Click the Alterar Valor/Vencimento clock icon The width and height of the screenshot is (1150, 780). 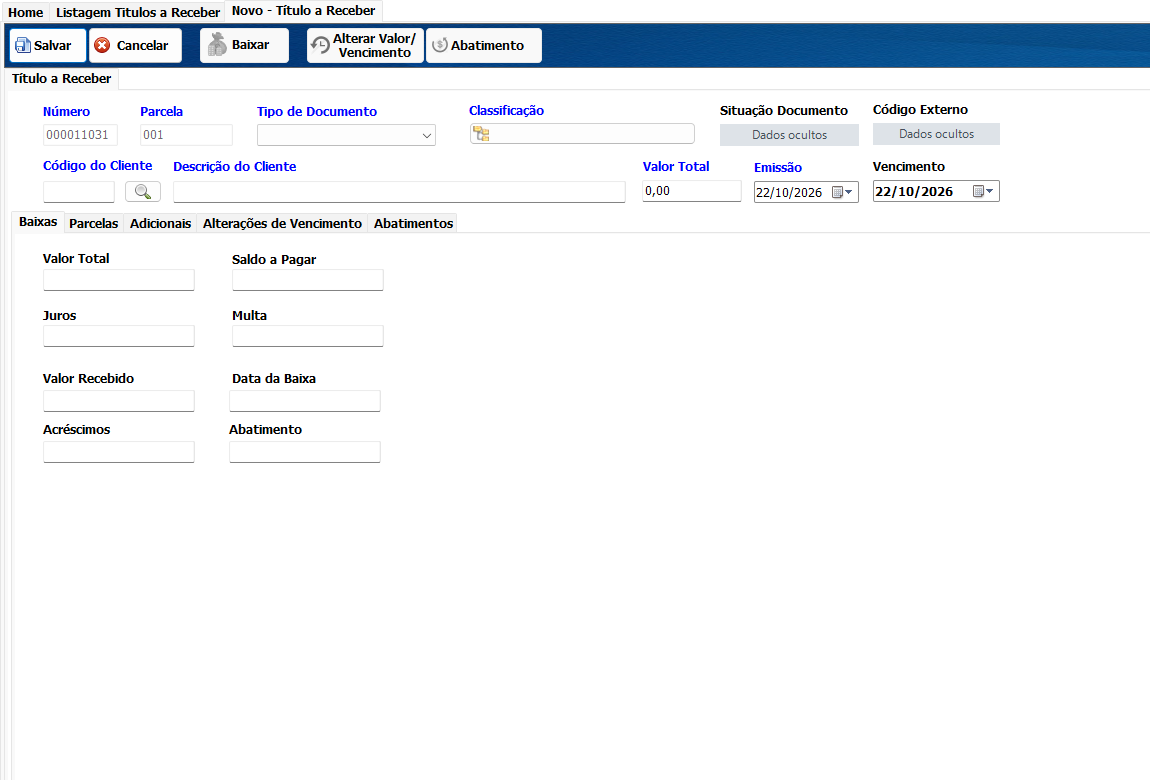coord(321,45)
